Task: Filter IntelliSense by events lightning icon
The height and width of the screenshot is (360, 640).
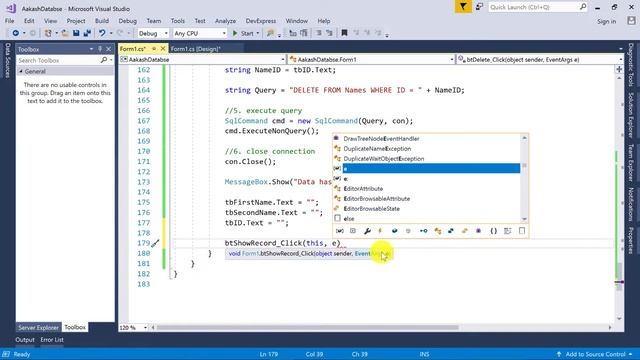Action: point(380,231)
